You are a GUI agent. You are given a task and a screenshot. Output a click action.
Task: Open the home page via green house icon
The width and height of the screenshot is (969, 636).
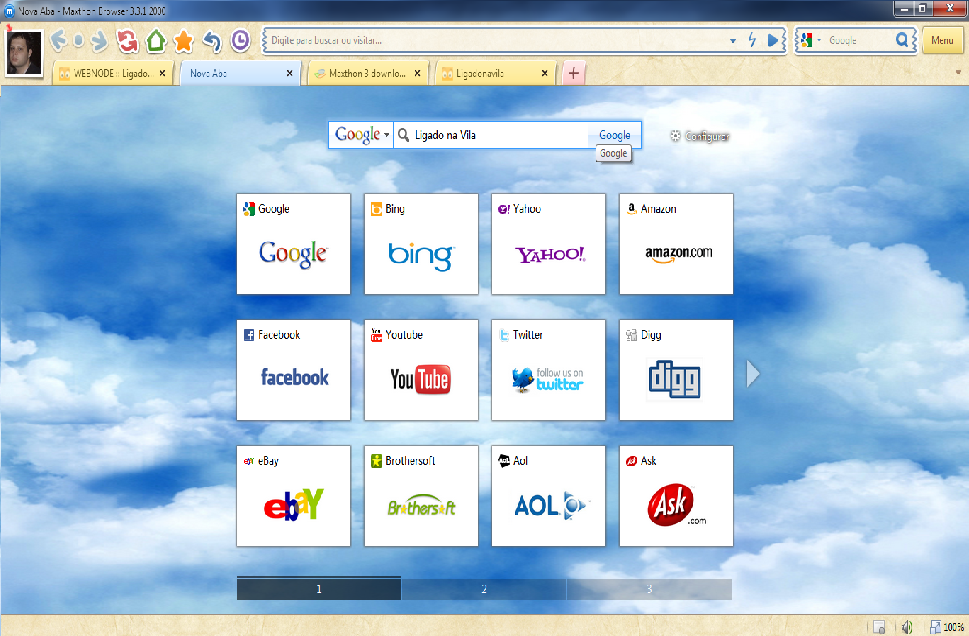pyautogui.click(x=156, y=41)
